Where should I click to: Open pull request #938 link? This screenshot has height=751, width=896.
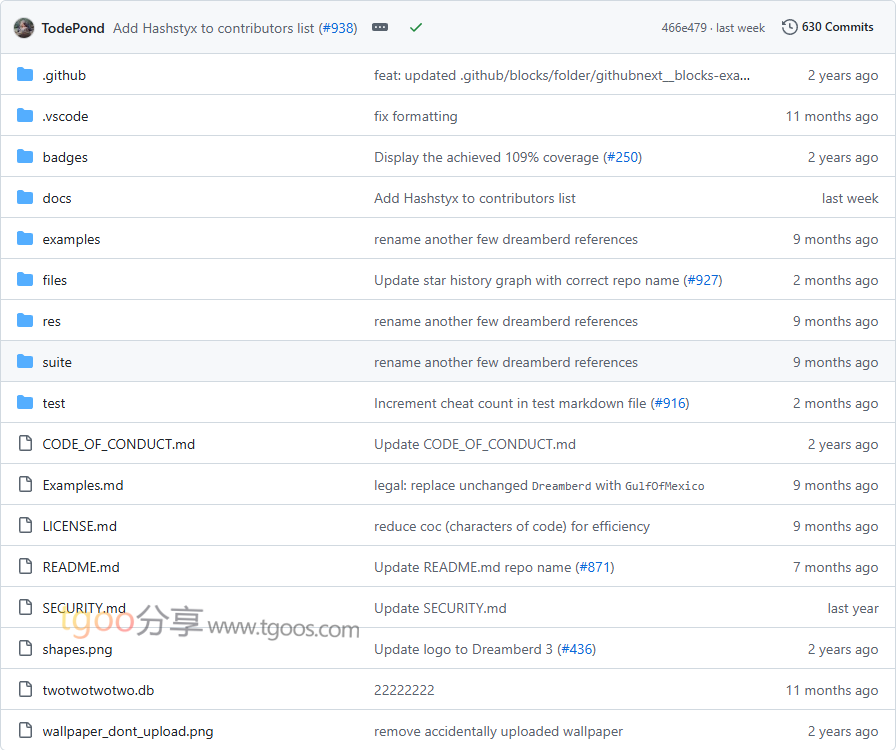click(338, 28)
